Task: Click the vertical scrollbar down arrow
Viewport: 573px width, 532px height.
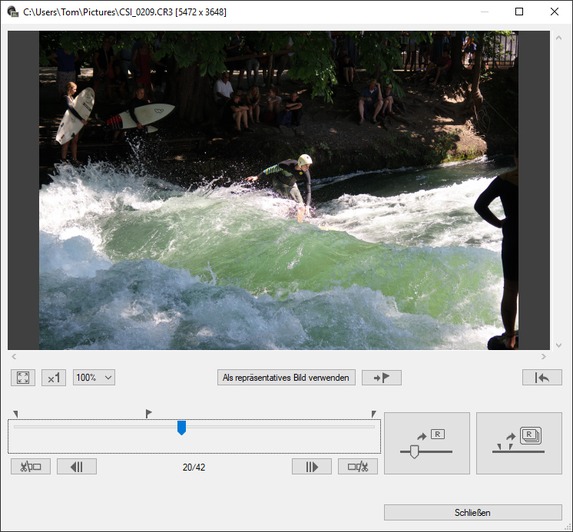Action: pos(558,345)
